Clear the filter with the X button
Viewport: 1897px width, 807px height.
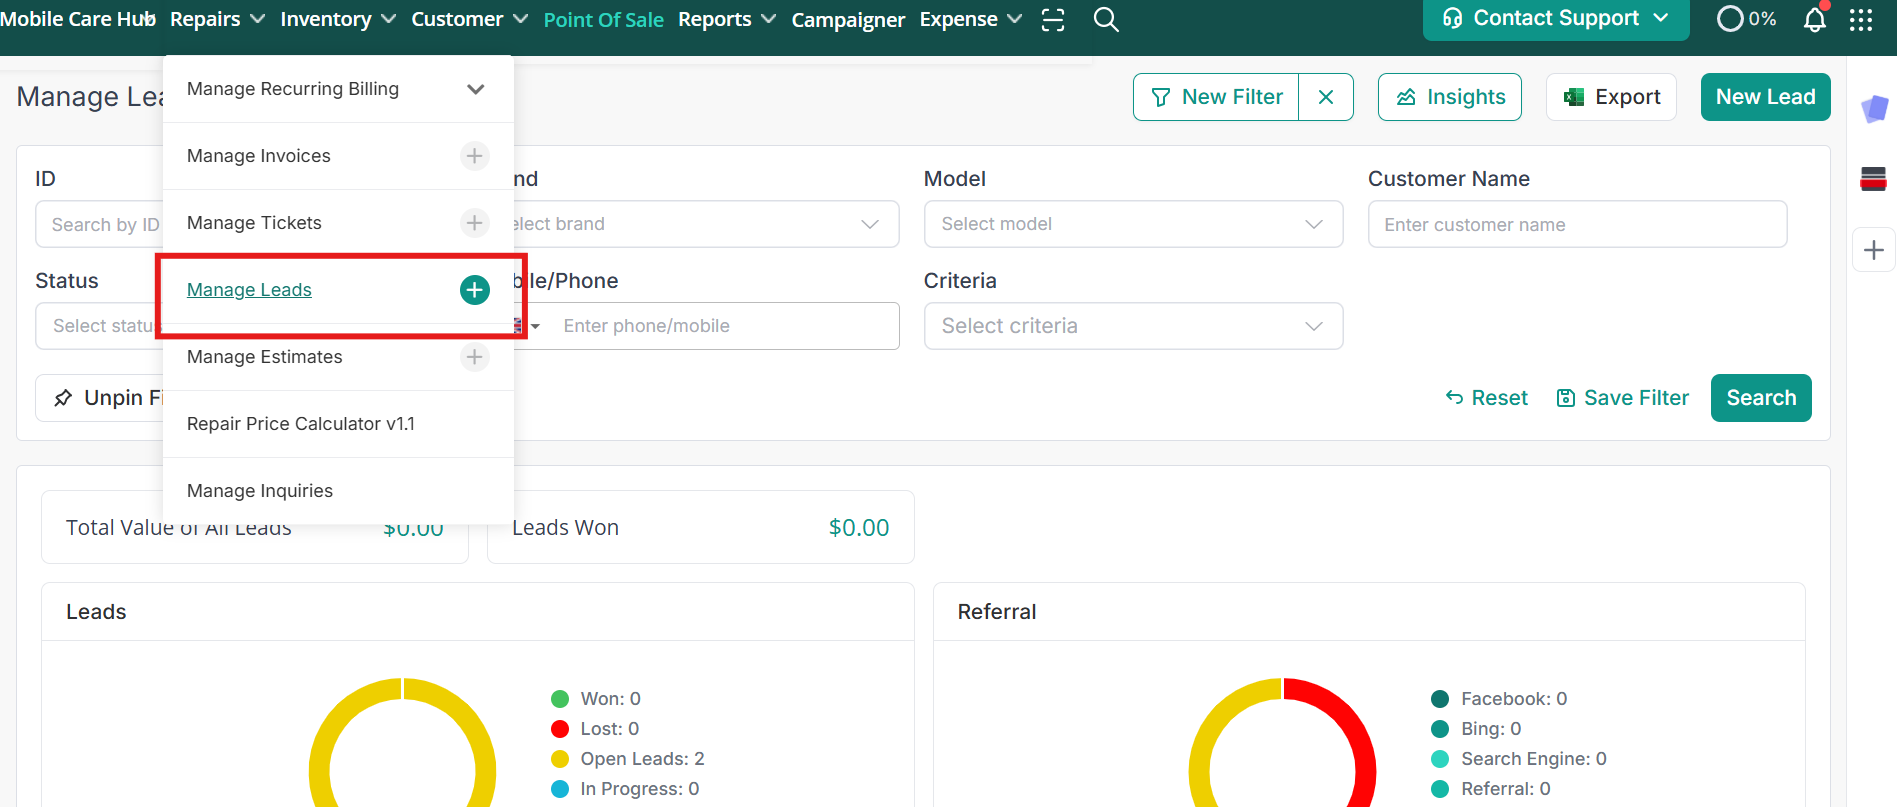pyautogui.click(x=1325, y=97)
